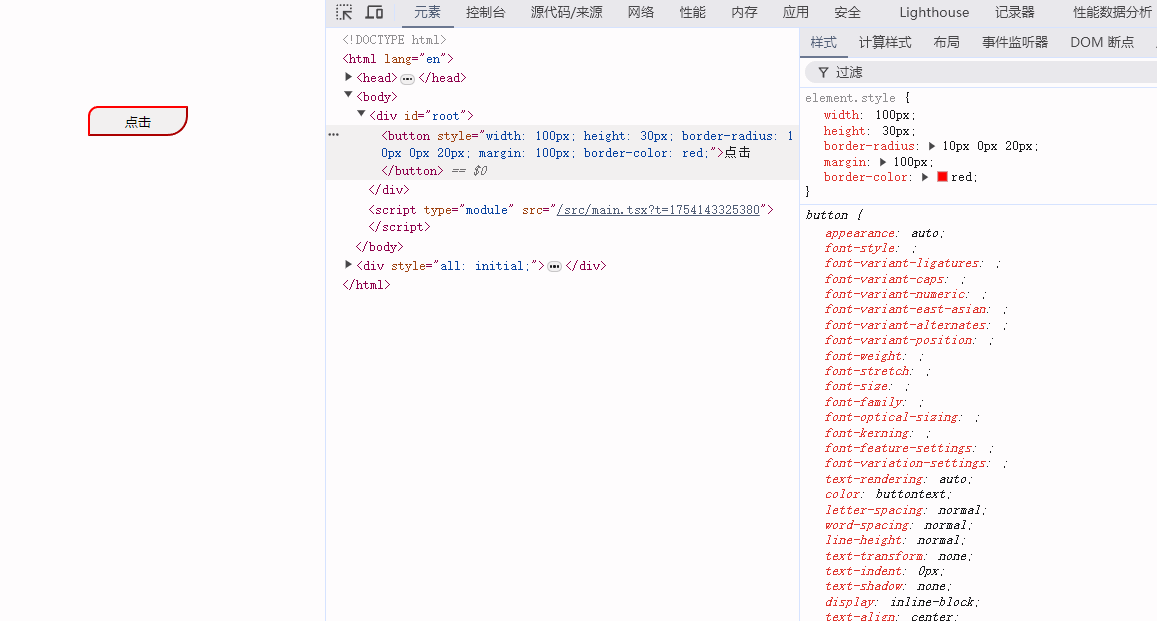This screenshot has height=621, width=1157.
Task: Click the letter-spacing: normal declaration
Action: click(x=905, y=510)
